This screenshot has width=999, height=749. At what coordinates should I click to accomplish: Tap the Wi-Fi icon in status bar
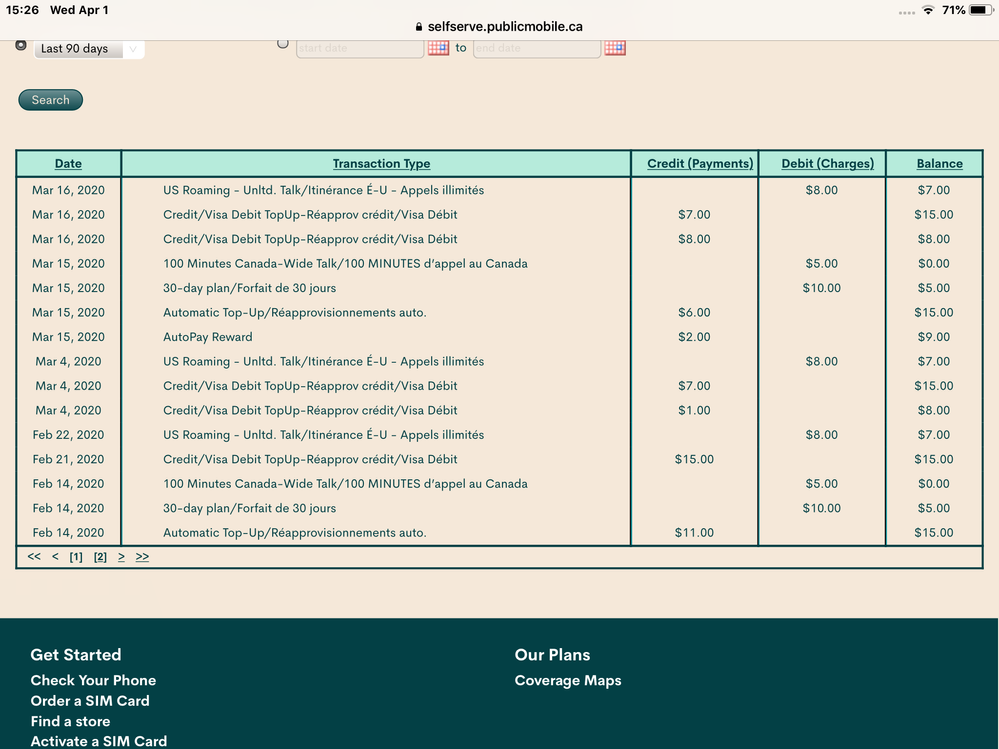point(928,10)
